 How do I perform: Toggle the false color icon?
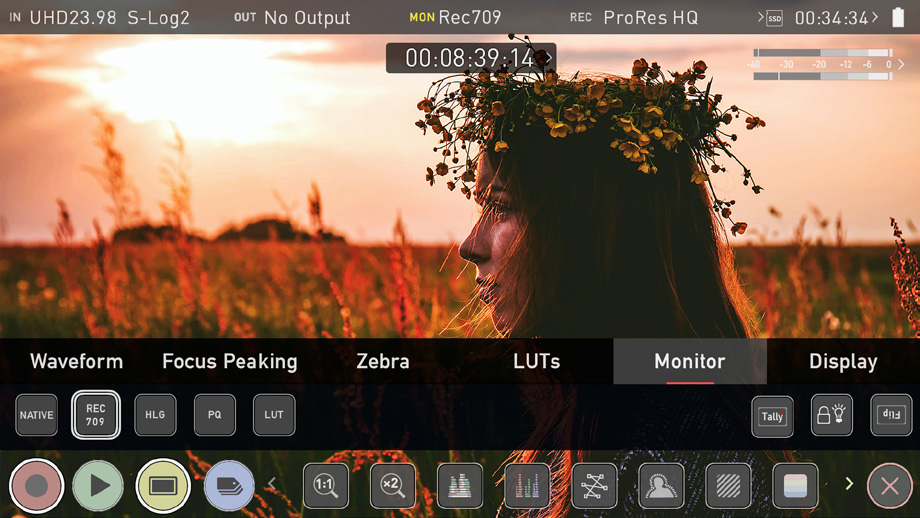coord(795,486)
